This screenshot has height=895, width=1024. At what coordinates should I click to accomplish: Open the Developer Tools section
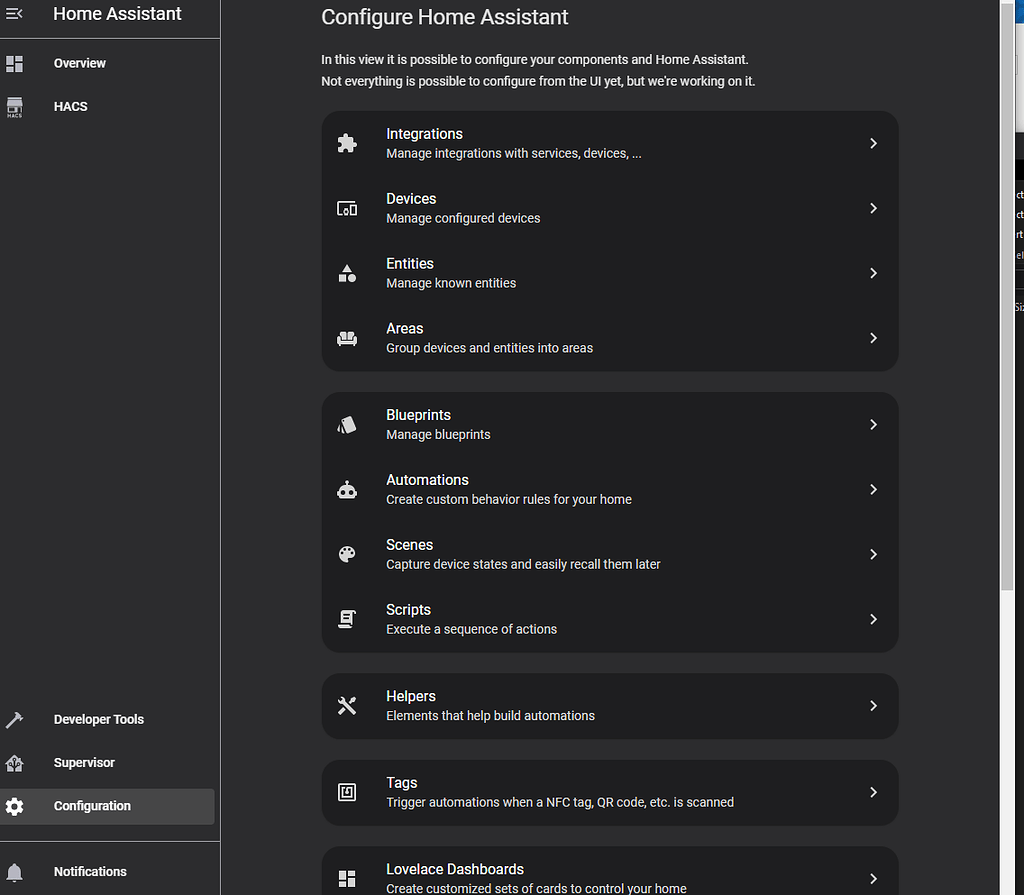click(98, 719)
